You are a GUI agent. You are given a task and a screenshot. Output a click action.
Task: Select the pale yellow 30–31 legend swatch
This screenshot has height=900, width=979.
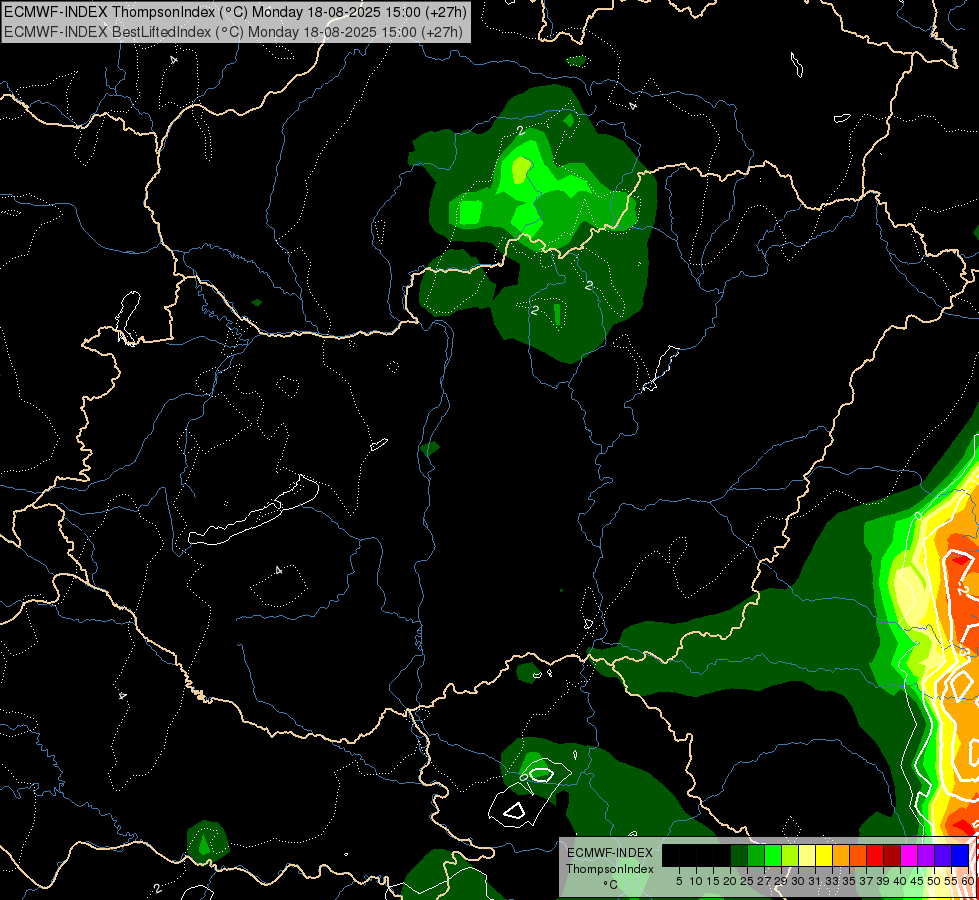pos(807,855)
